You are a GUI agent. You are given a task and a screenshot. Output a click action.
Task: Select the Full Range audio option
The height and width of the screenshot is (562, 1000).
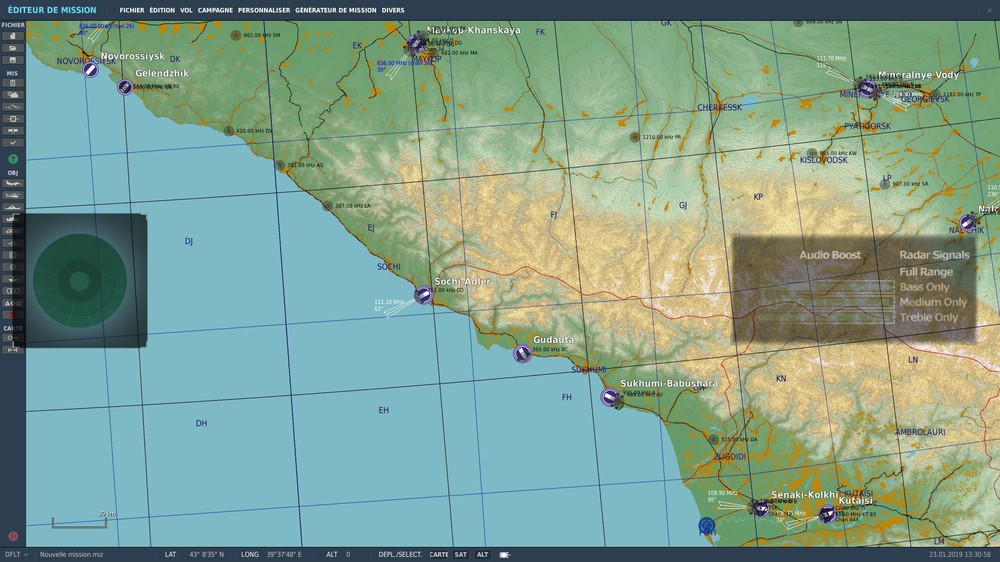(926, 272)
